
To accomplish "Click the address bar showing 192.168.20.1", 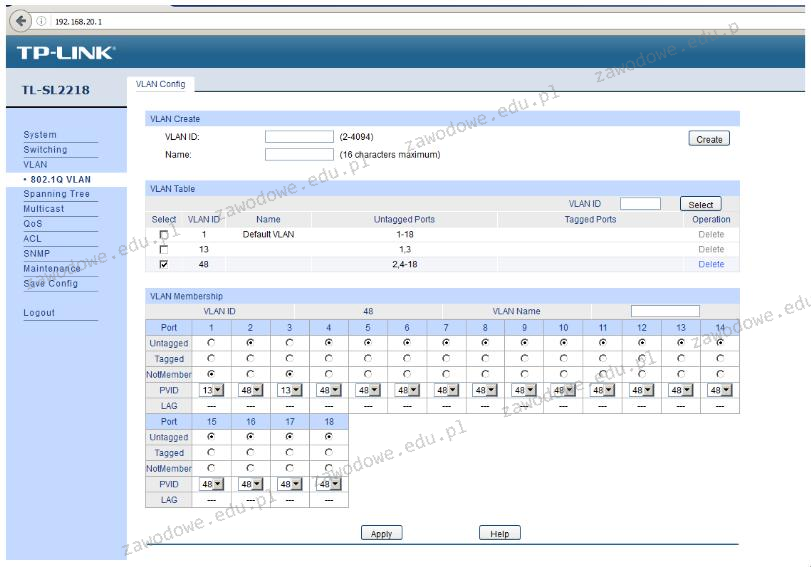I will 79,22.
